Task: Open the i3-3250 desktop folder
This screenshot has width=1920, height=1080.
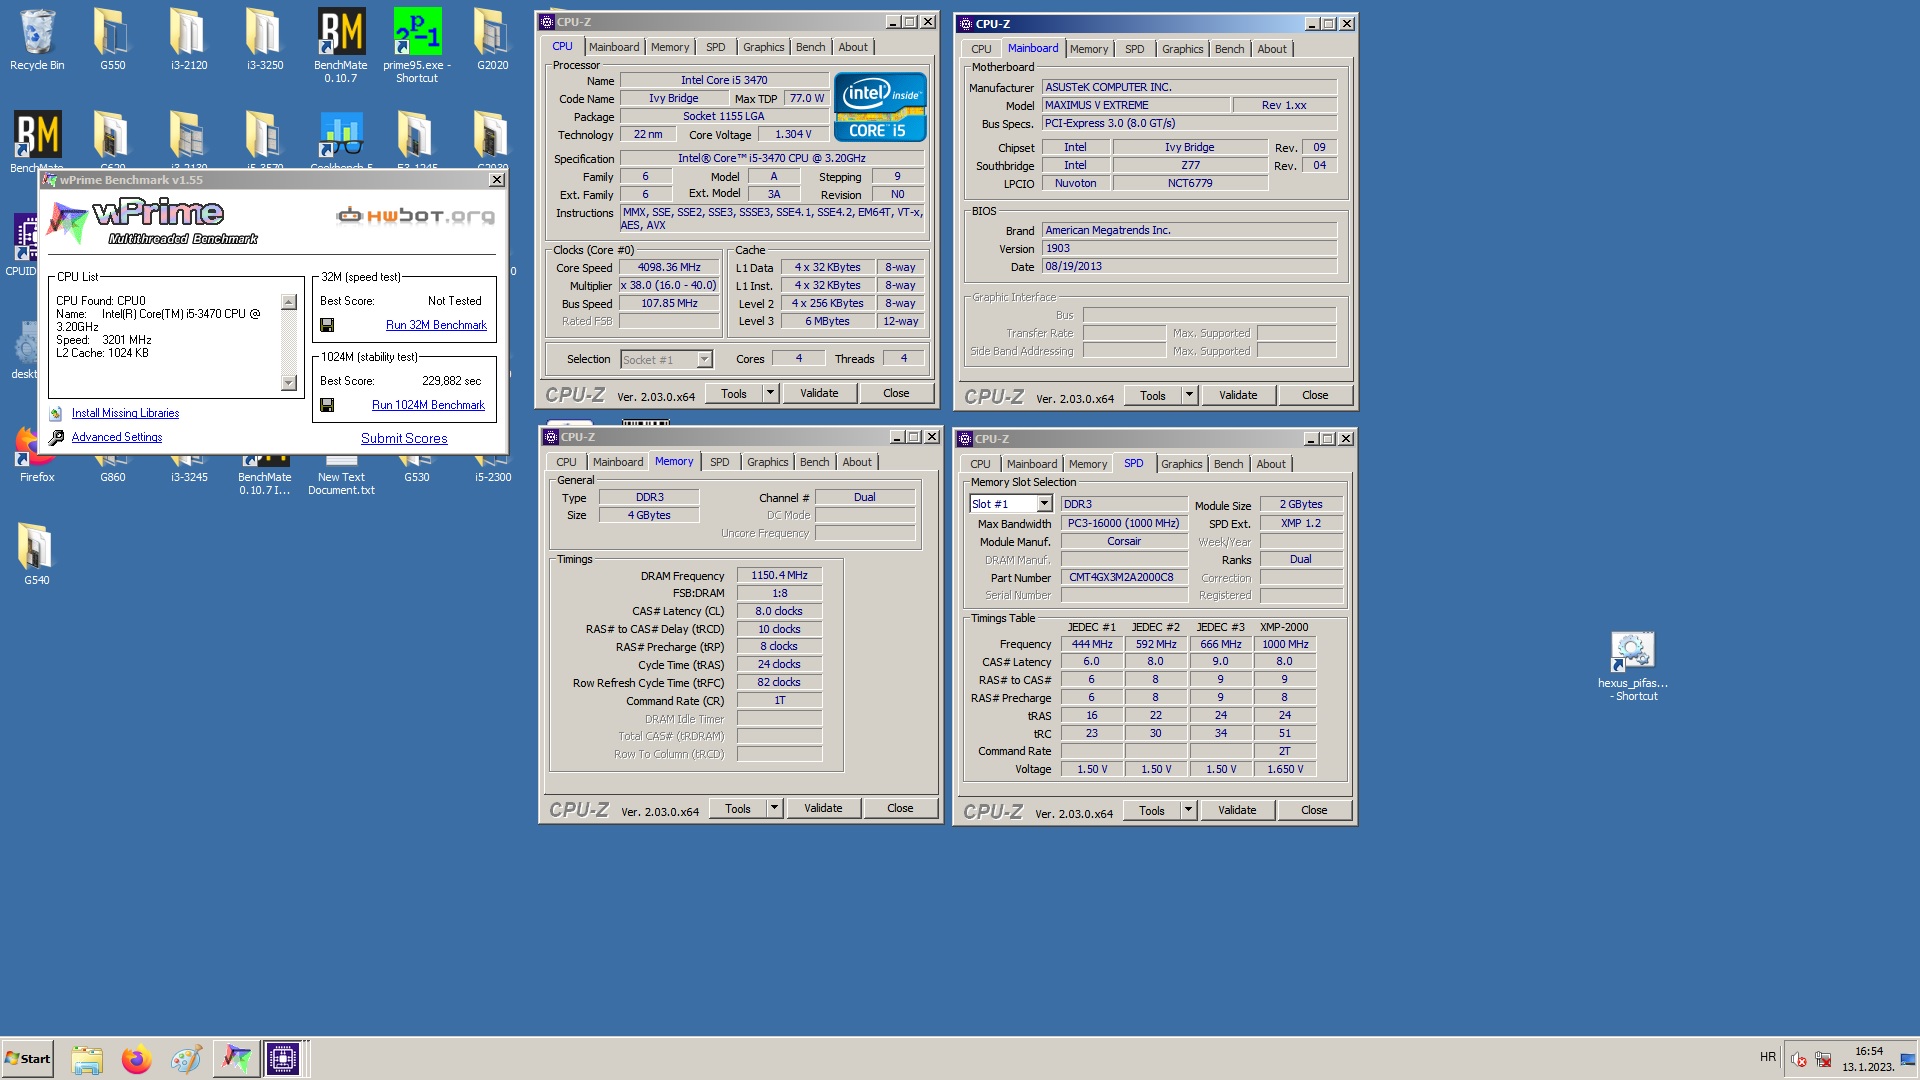Action: 265,40
